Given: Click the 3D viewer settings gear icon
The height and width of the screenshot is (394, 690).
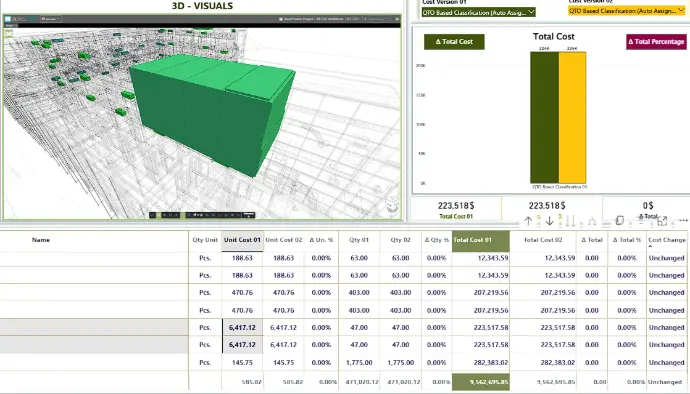Looking at the screenshot, I should (397, 19).
